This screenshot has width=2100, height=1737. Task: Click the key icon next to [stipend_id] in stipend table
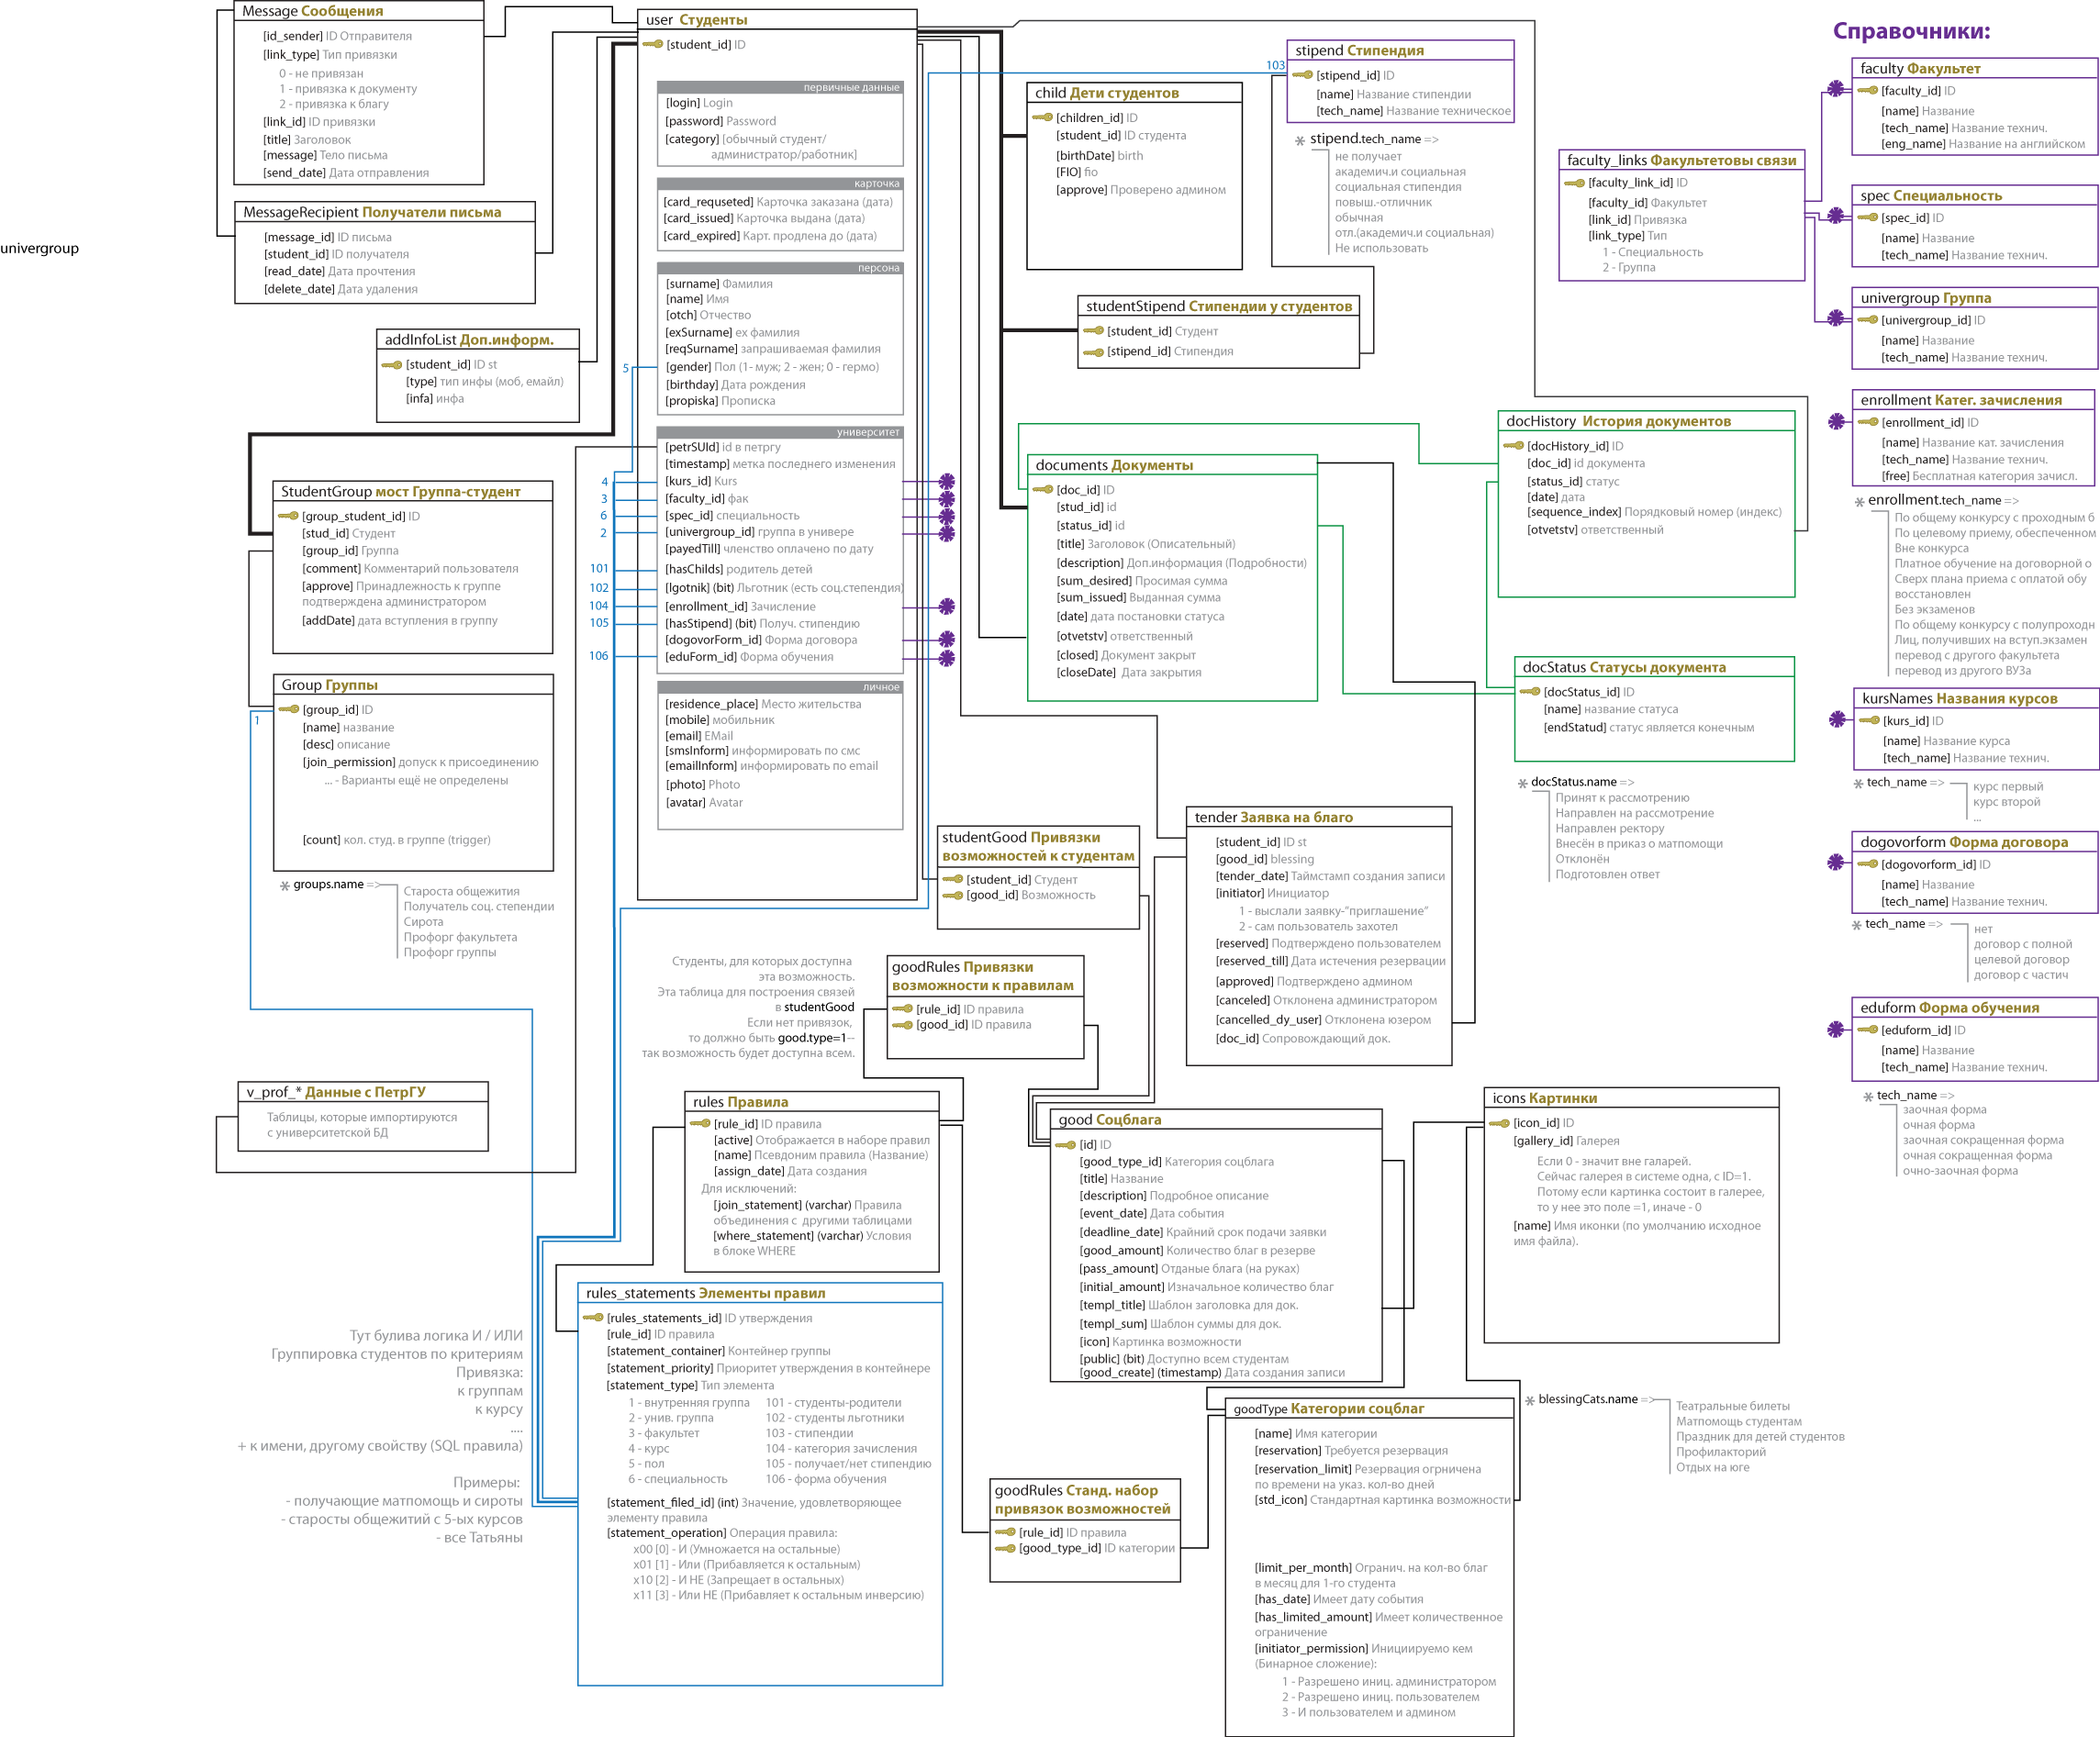coord(1302,75)
